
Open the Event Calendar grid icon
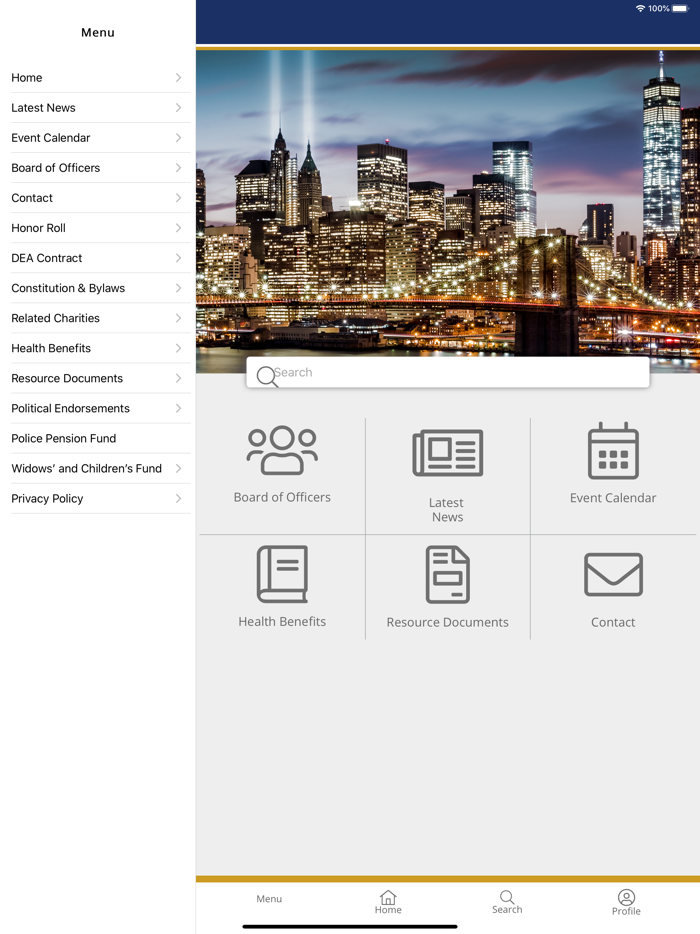point(613,451)
